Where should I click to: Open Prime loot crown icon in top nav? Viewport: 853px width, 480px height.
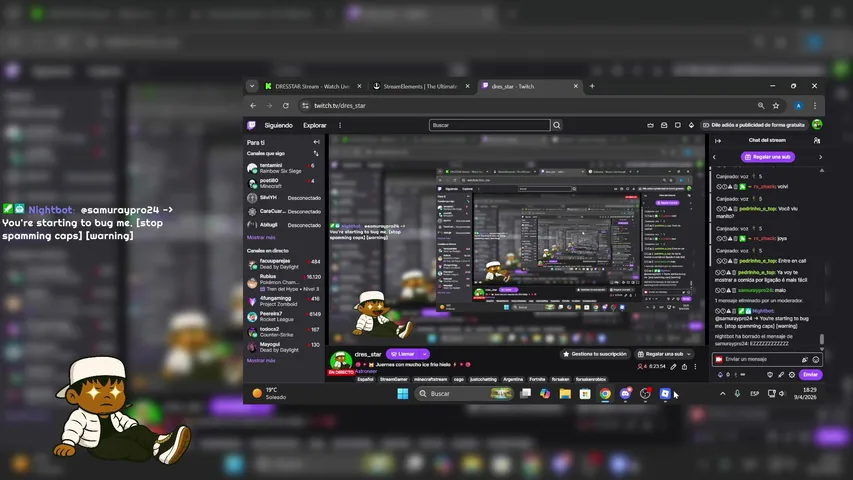pos(651,125)
